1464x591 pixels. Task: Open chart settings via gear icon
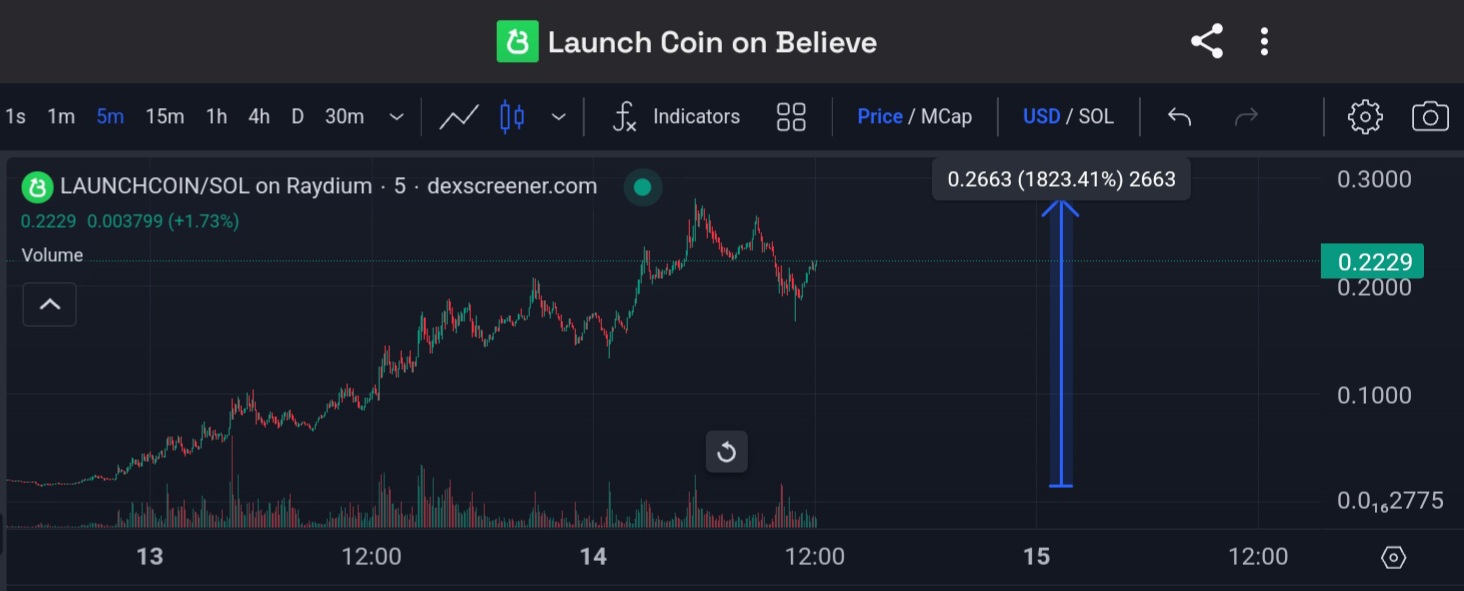click(x=1365, y=116)
